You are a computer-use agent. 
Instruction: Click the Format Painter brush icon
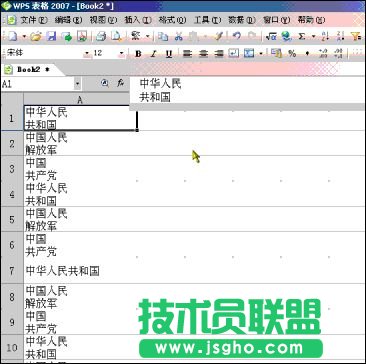tap(219, 36)
